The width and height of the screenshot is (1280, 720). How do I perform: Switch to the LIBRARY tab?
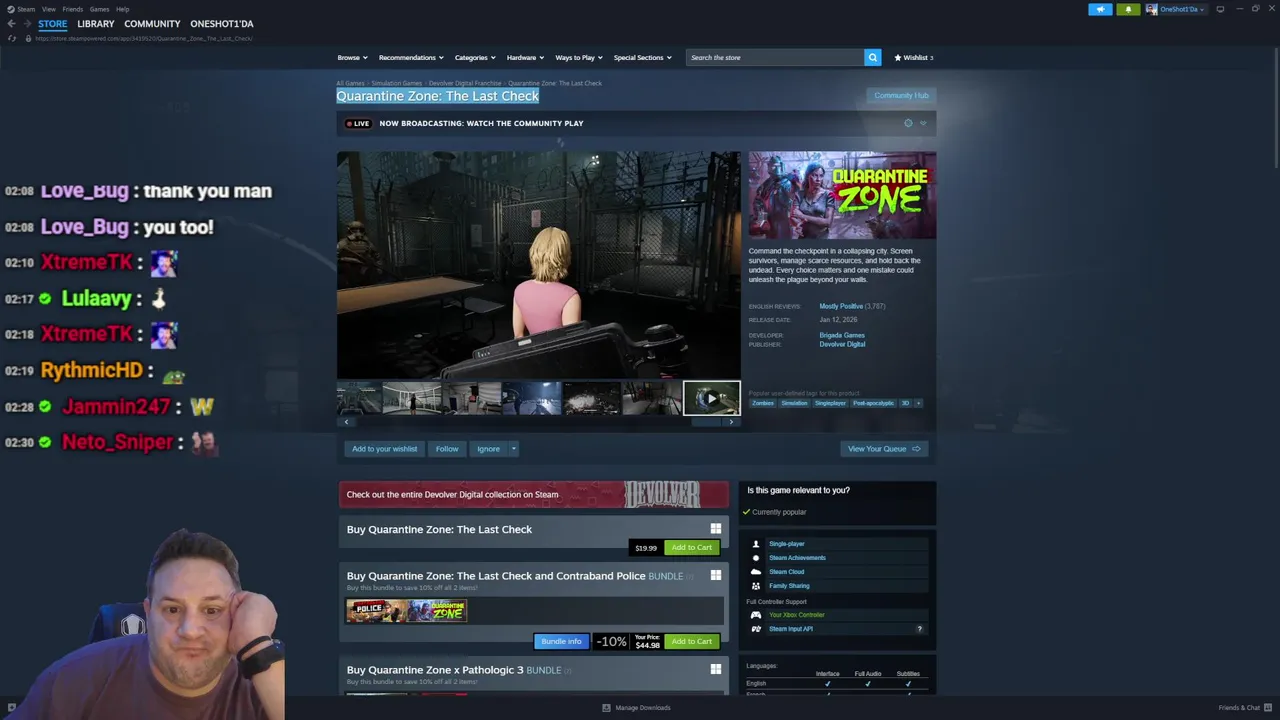coord(96,23)
